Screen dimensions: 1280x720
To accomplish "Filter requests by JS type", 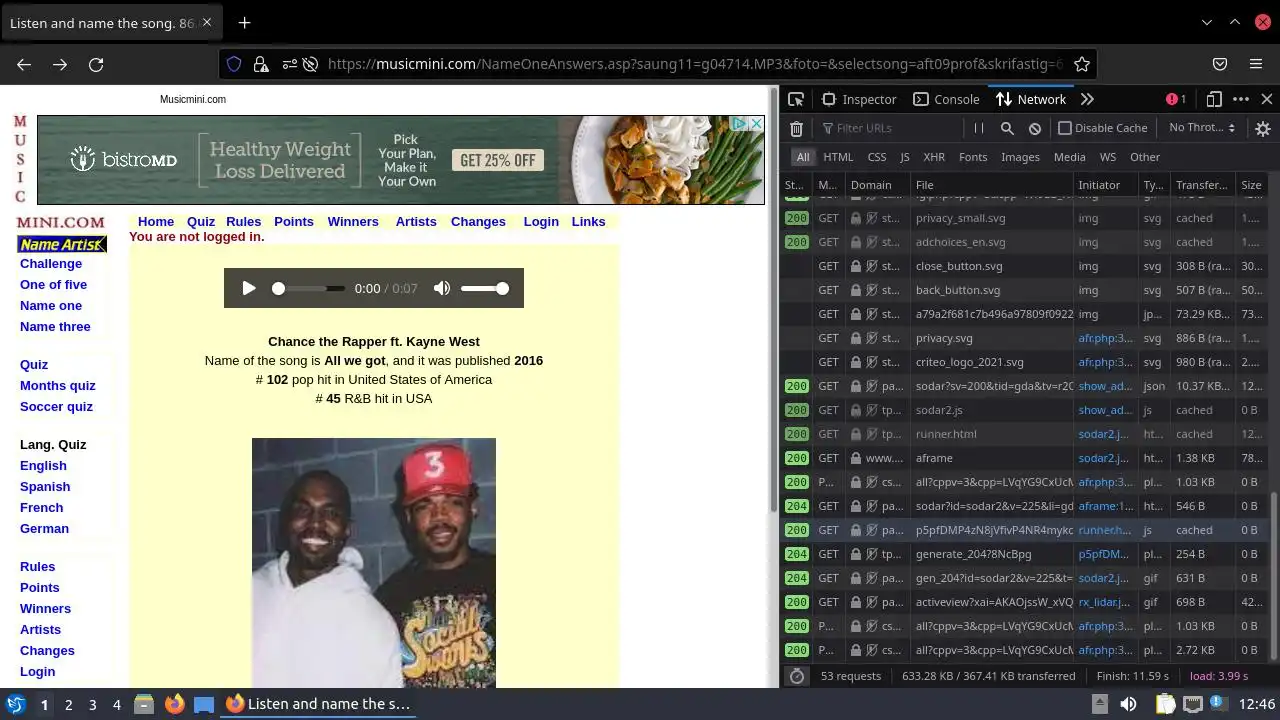I will [x=905, y=157].
